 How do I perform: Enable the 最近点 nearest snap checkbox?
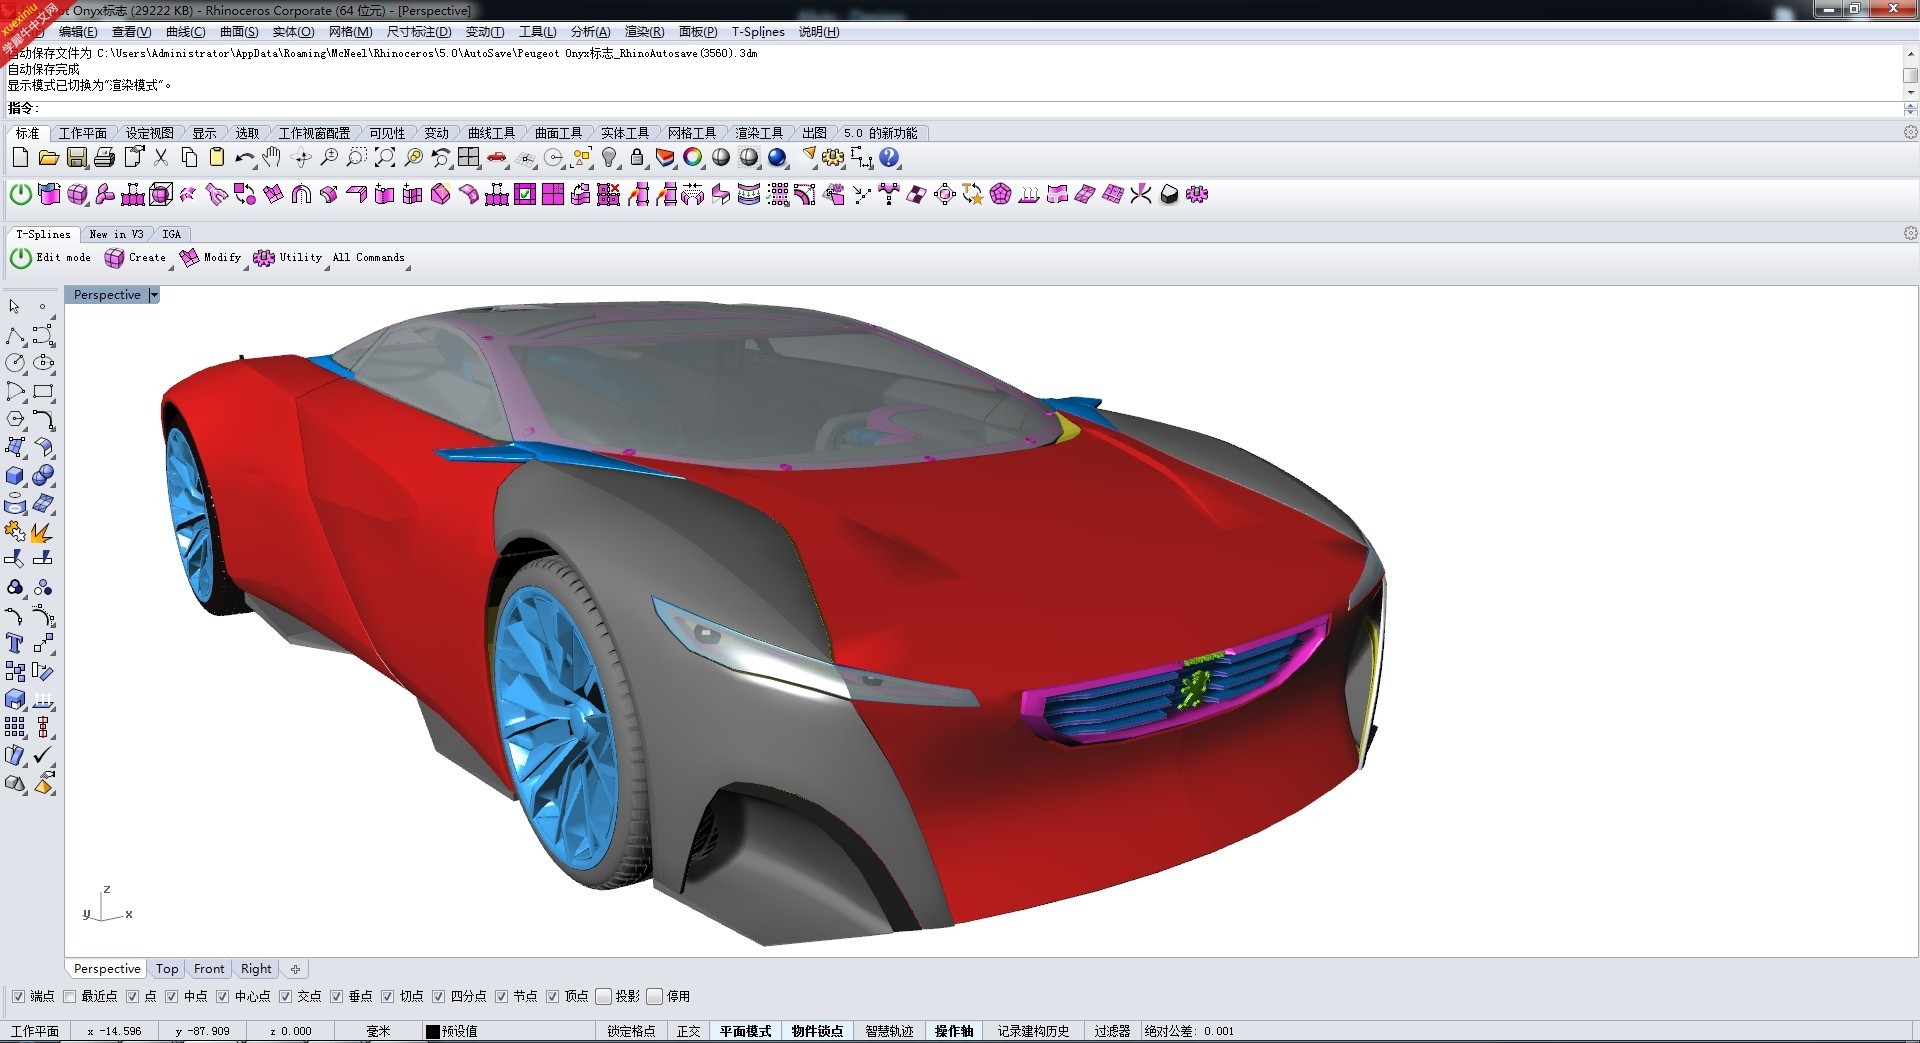pyautogui.click(x=69, y=996)
